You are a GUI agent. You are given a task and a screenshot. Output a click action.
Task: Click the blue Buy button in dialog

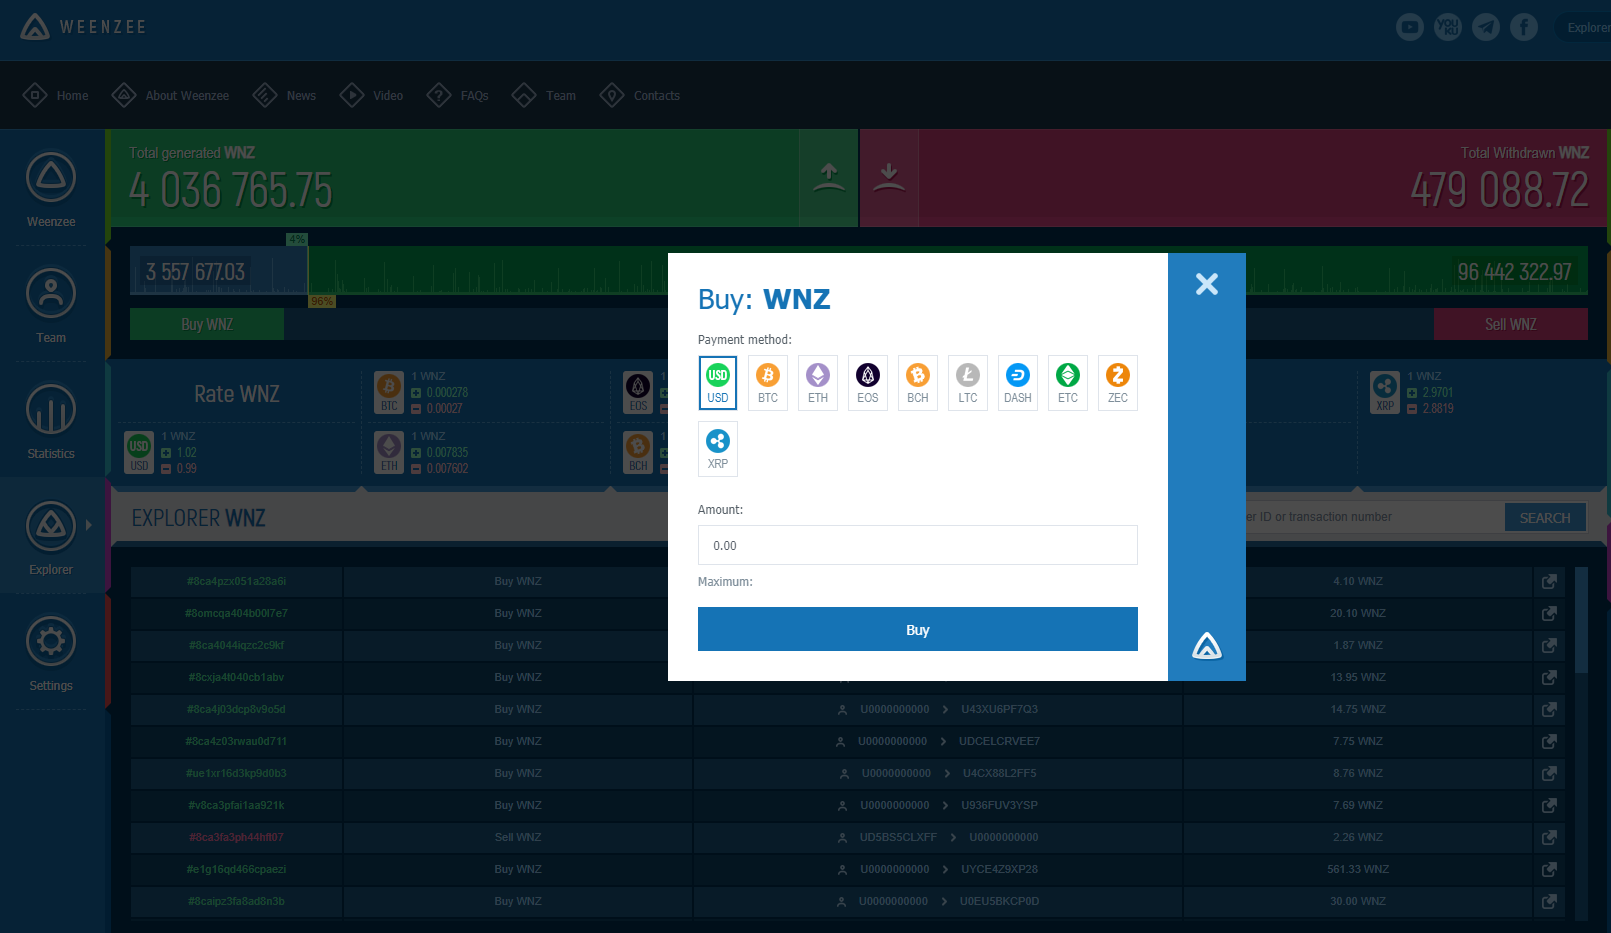click(x=918, y=629)
